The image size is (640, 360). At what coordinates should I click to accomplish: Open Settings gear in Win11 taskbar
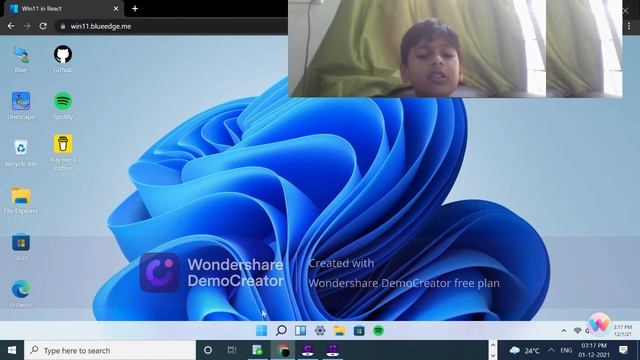(x=320, y=330)
